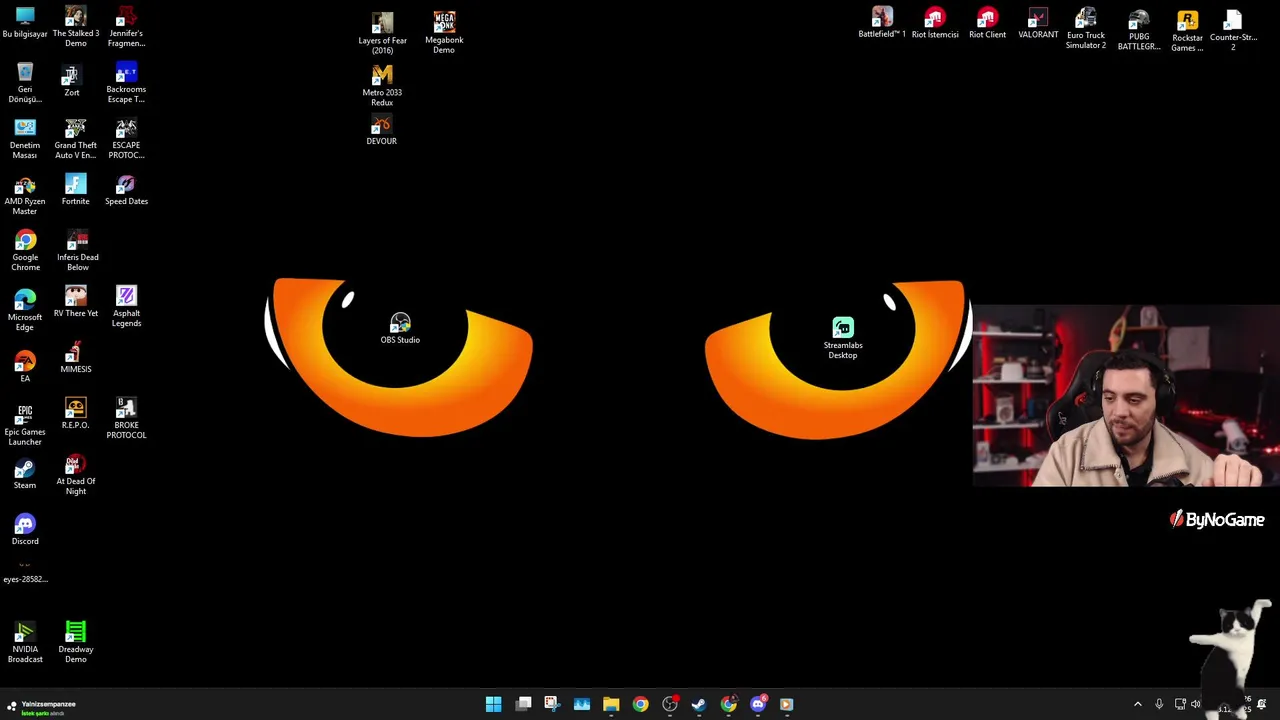Select the Google Chrome desktop shortcut
Screen dimensions: 1280x720
(25, 251)
